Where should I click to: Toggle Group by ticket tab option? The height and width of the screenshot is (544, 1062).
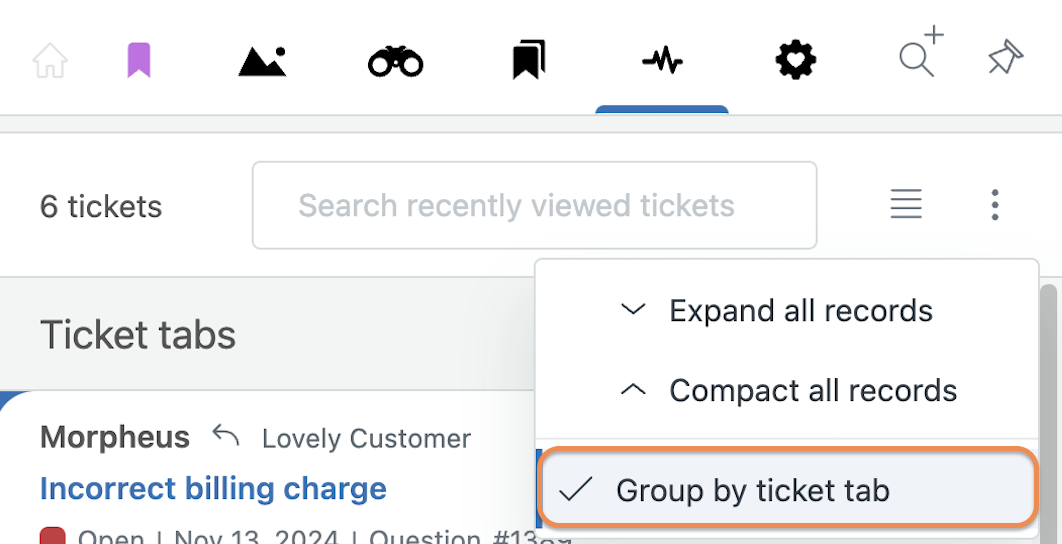(788, 490)
